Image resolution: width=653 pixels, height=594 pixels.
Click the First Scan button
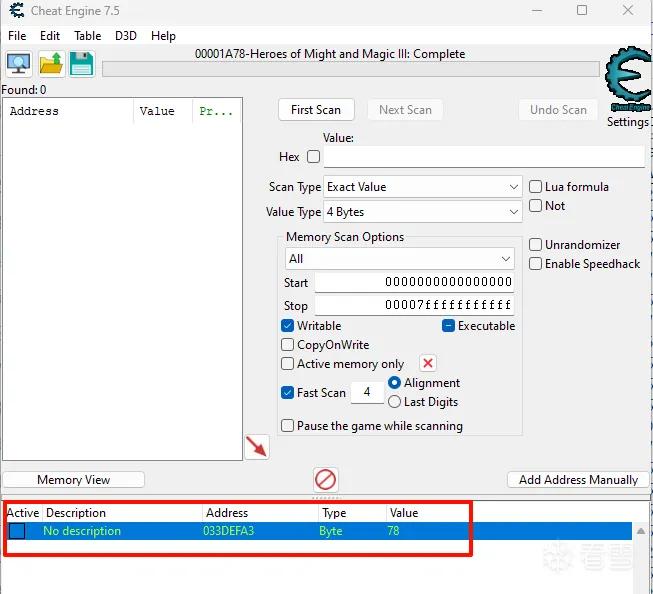coord(316,110)
